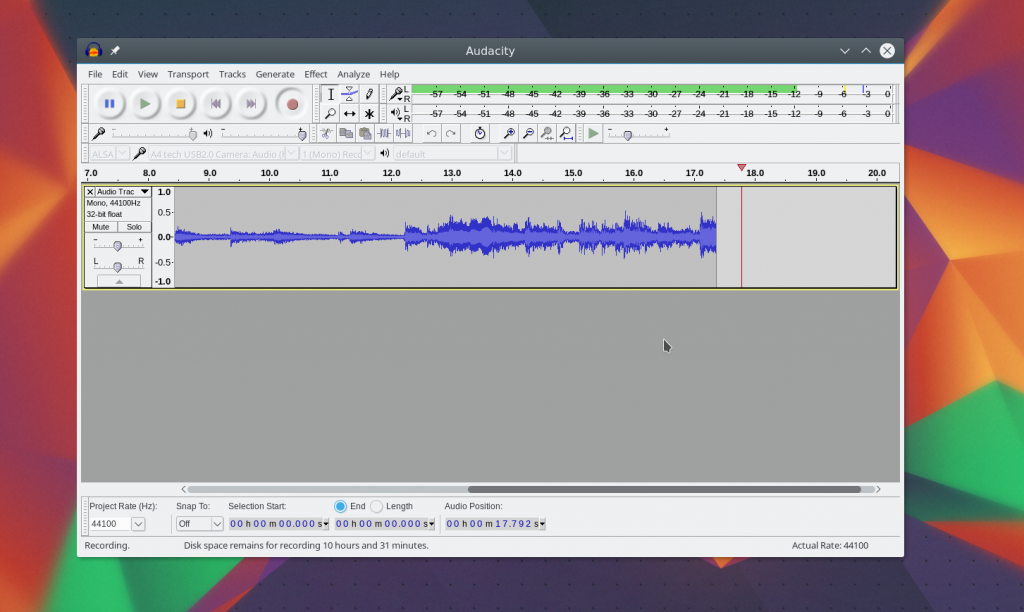Click the Skip to End button
Viewport: 1024px width, 612px height.
pos(252,103)
